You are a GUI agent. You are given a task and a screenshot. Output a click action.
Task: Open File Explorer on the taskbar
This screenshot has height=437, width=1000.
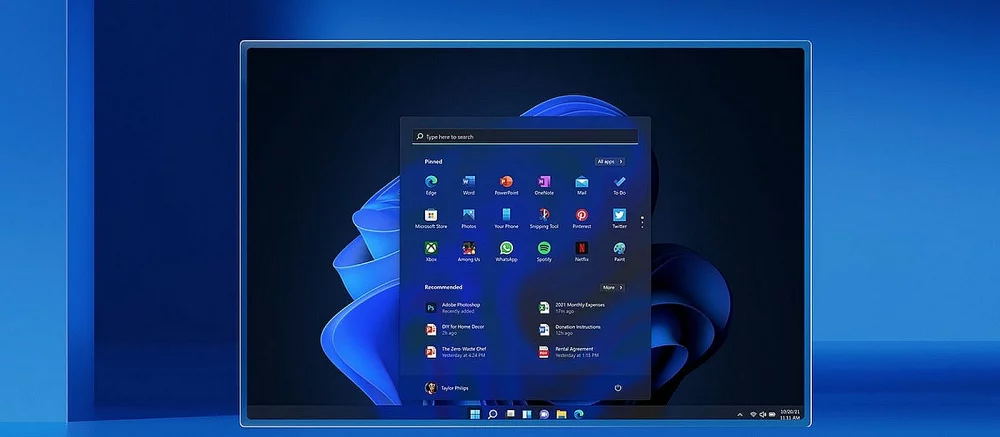click(x=561, y=414)
